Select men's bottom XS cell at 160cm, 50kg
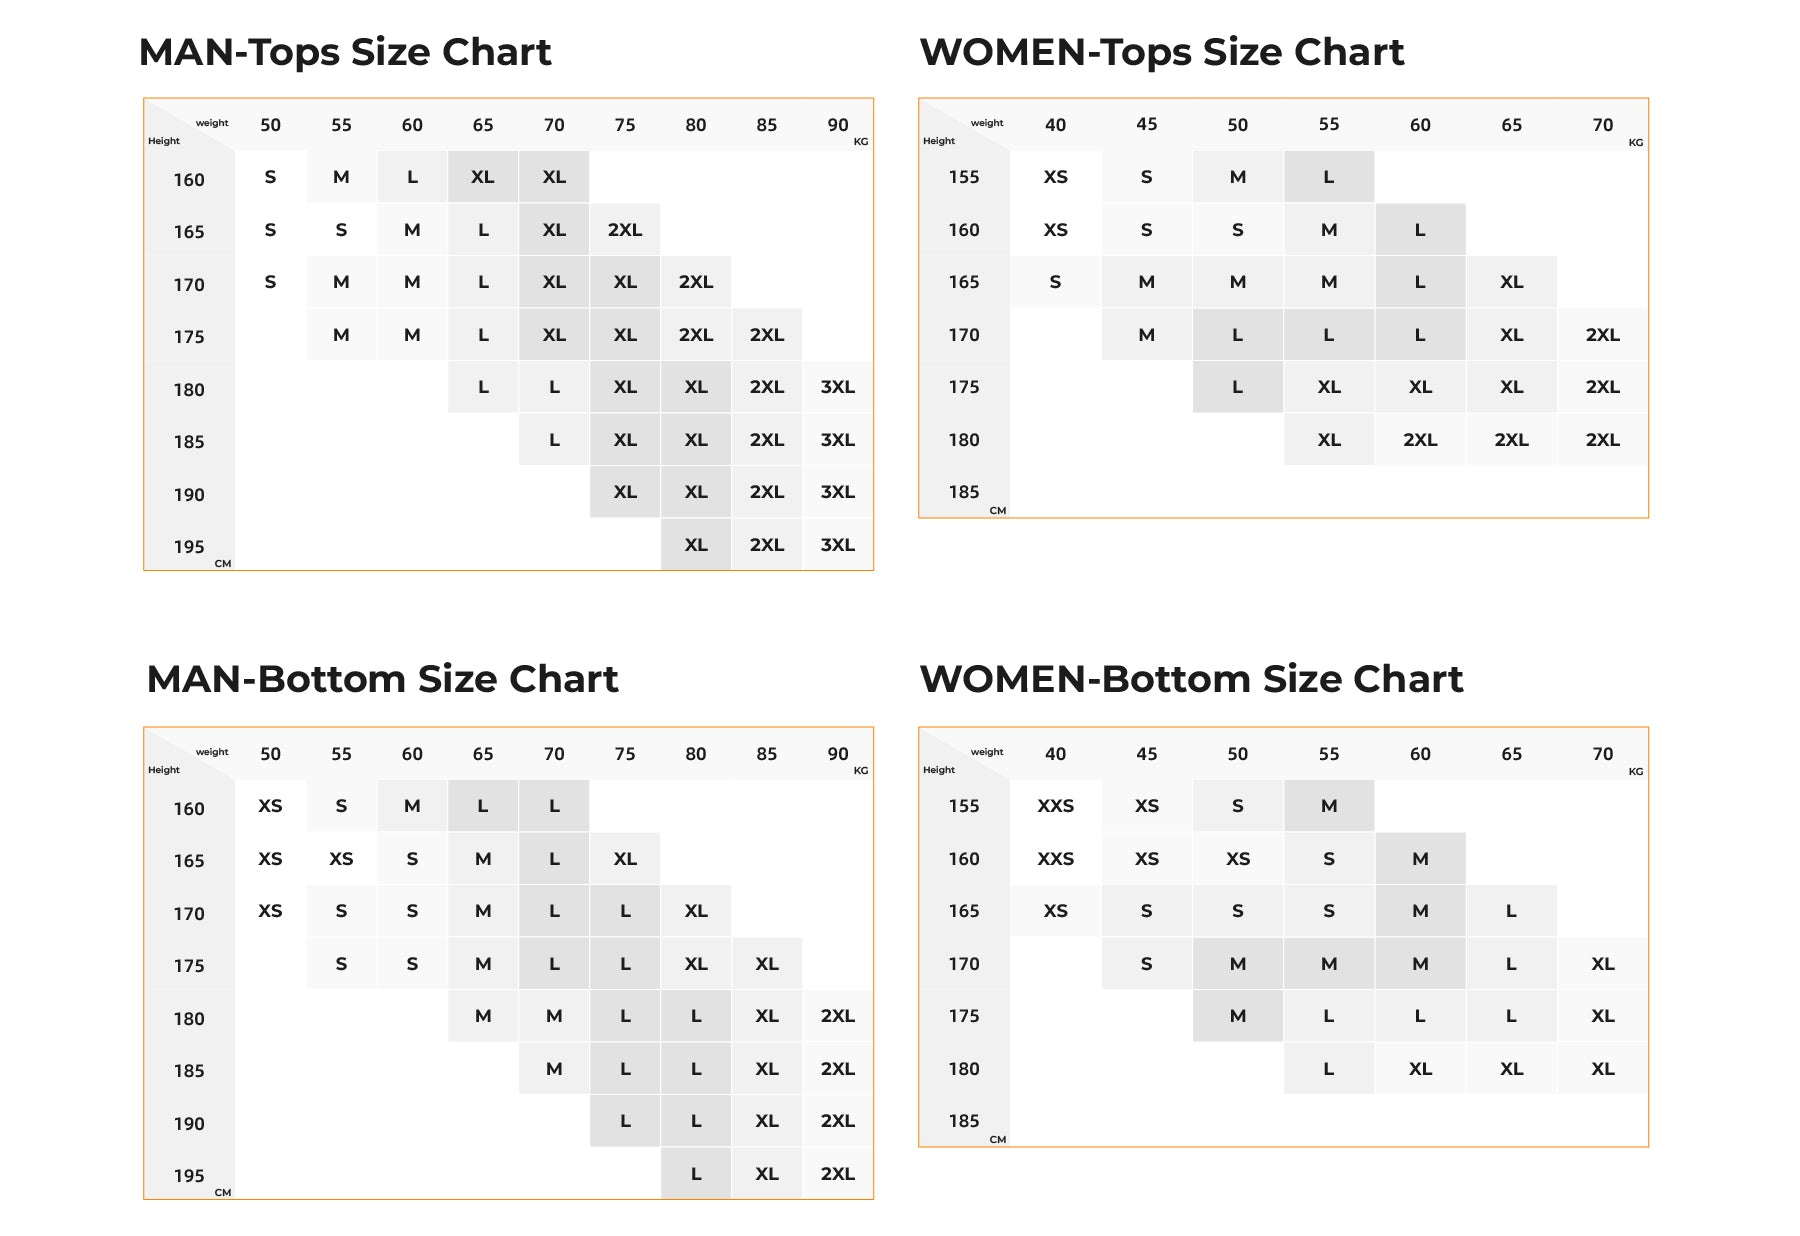This screenshot has height=1236, width=1800. coord(270,806)
